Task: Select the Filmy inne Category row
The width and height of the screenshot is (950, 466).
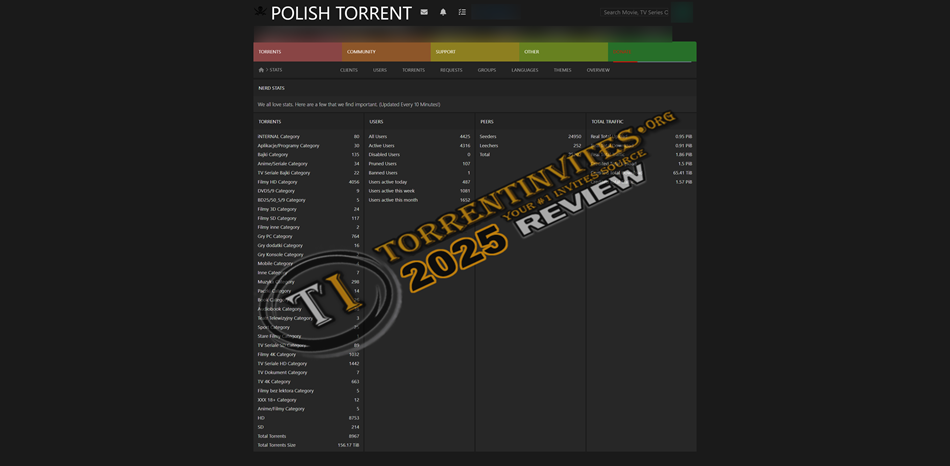Action: click(308, 227)
